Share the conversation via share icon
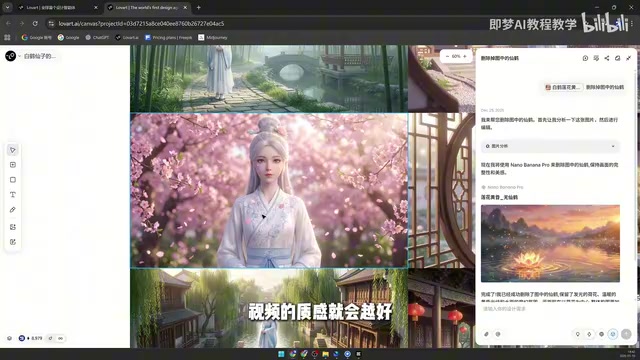Image resolution: width=640 pixels, height=360 pixels. coord(607,58)
